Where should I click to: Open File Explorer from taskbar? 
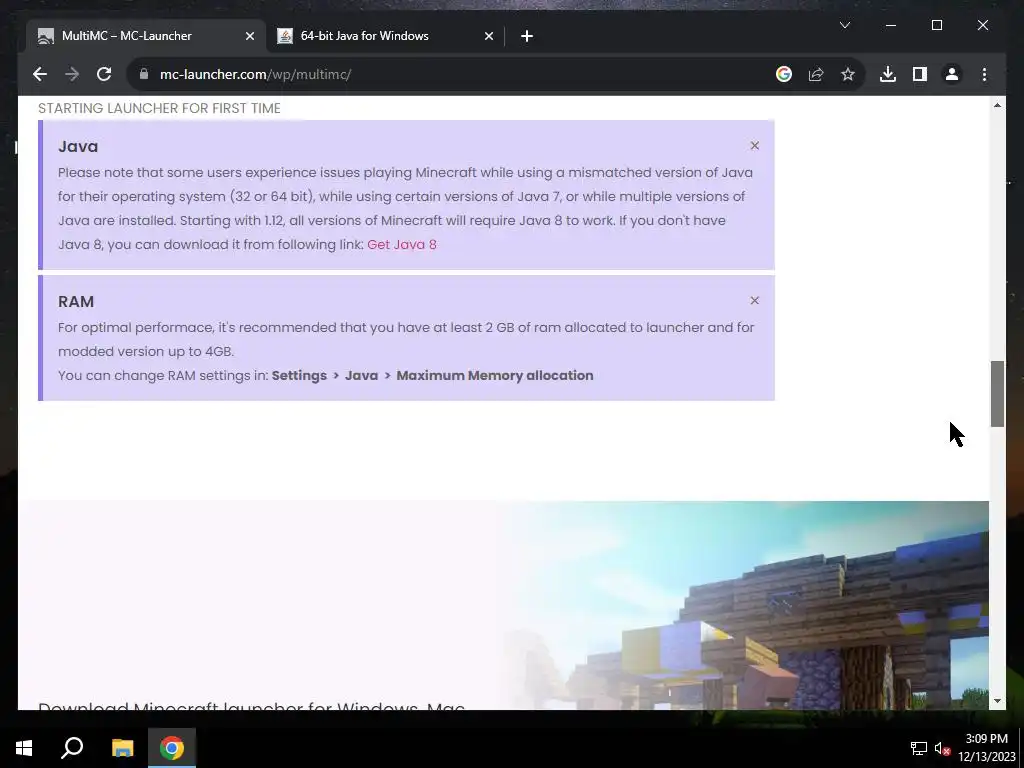[122, 748]
